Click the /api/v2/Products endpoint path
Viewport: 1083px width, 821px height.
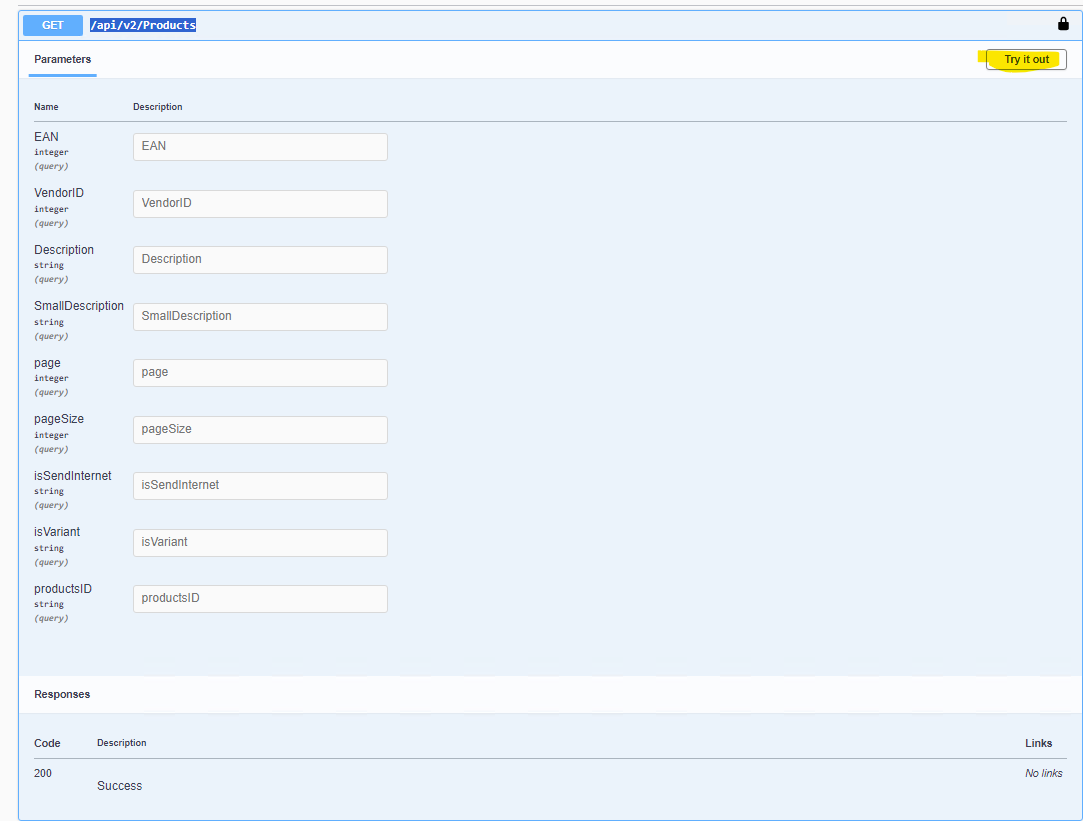pos(143,25)
